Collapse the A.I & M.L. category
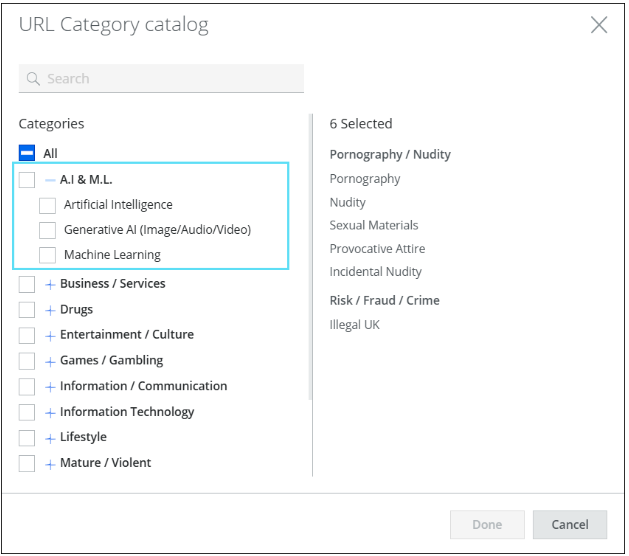This screenshot has height=556, width=629. [x=50, y=180]
